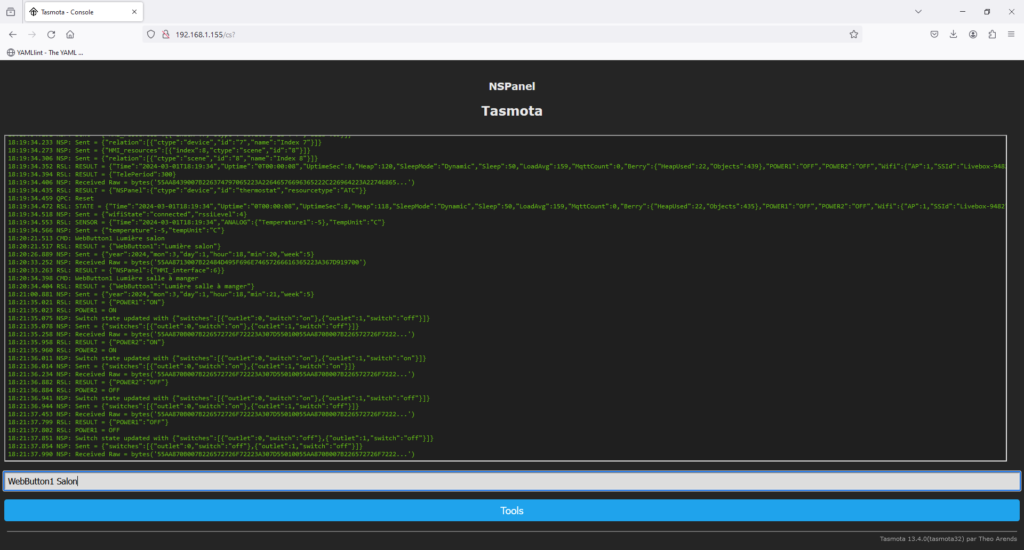The width and height of the screenshot is (1024, 550).
Task: Open the shield tracking protection icon
Action: (x=151, y=35)
